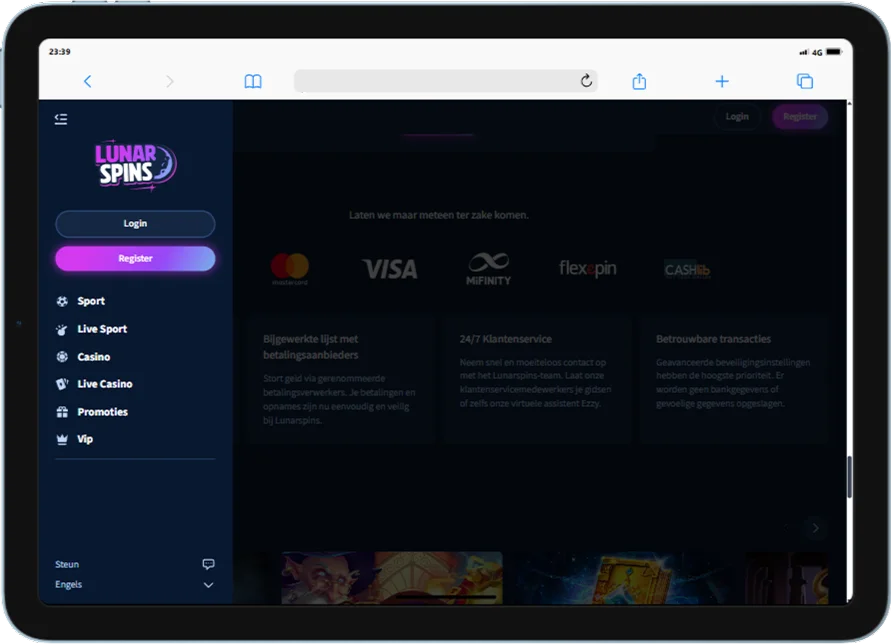Click the page vertical scrollbar thumb

click(x=849, y=476)
